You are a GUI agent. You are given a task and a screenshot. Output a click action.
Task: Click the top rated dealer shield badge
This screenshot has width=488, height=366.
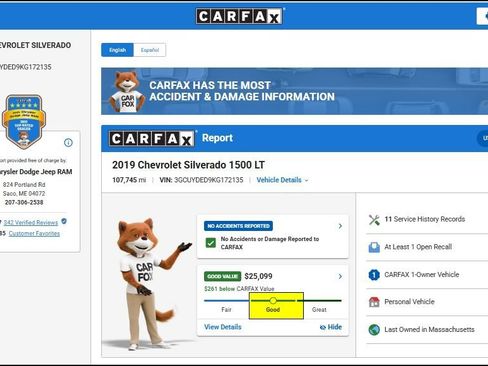coord(24,122)
